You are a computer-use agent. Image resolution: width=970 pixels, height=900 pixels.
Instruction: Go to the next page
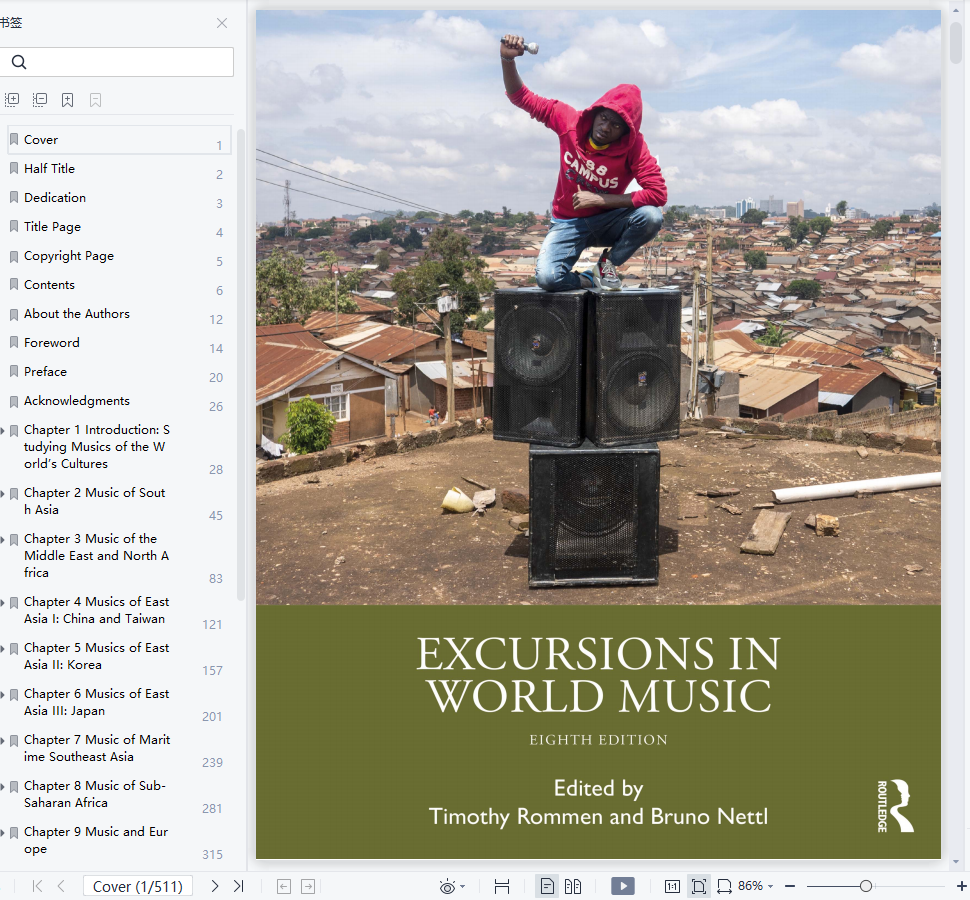(214, 886)
